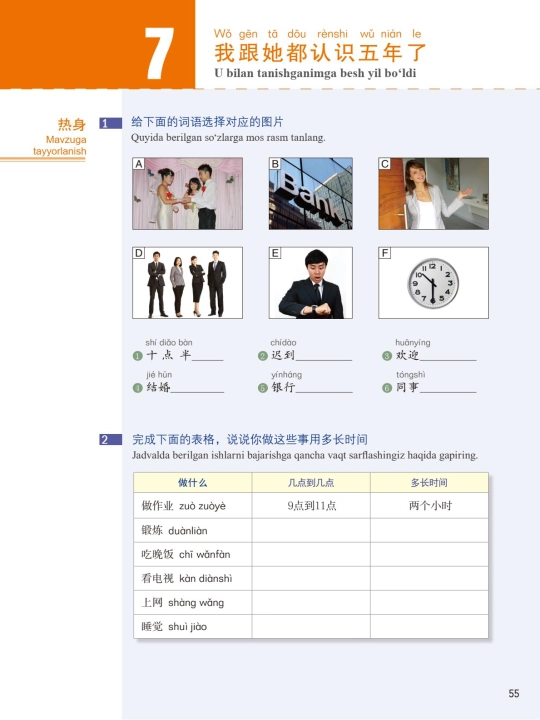Click empty time cell in 锻炼 row

[x=311, y=531]
